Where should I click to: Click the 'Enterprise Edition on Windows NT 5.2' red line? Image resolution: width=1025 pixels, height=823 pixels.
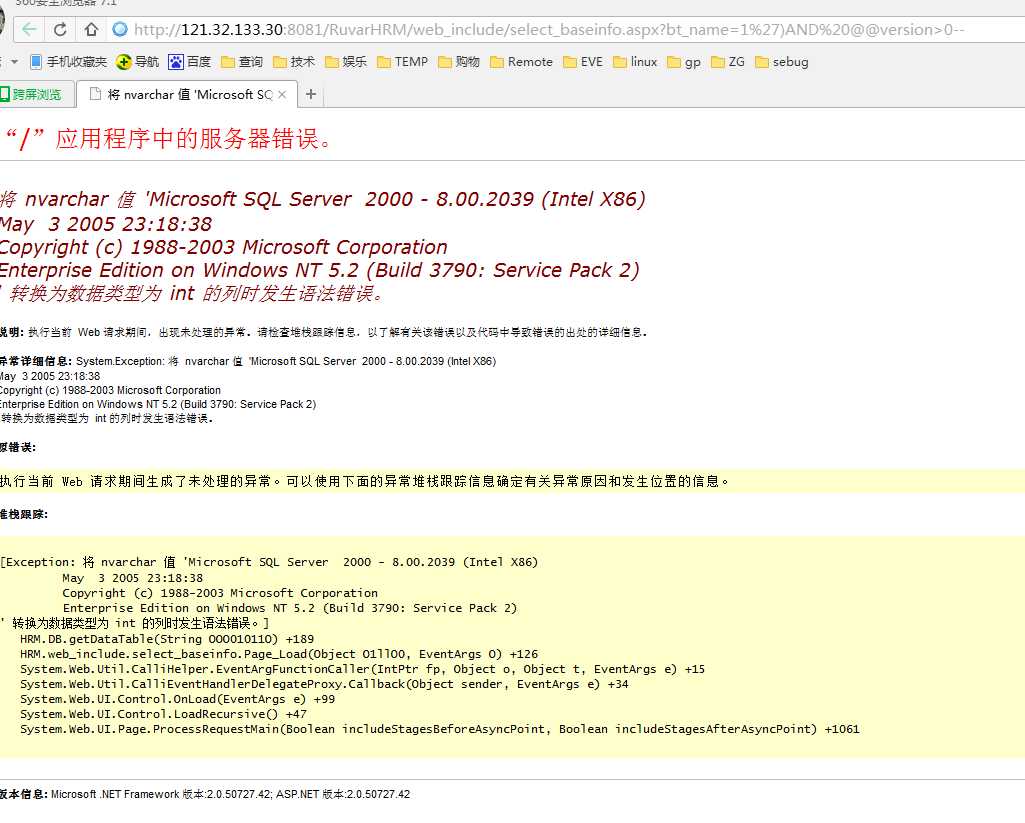pos(319,270)
